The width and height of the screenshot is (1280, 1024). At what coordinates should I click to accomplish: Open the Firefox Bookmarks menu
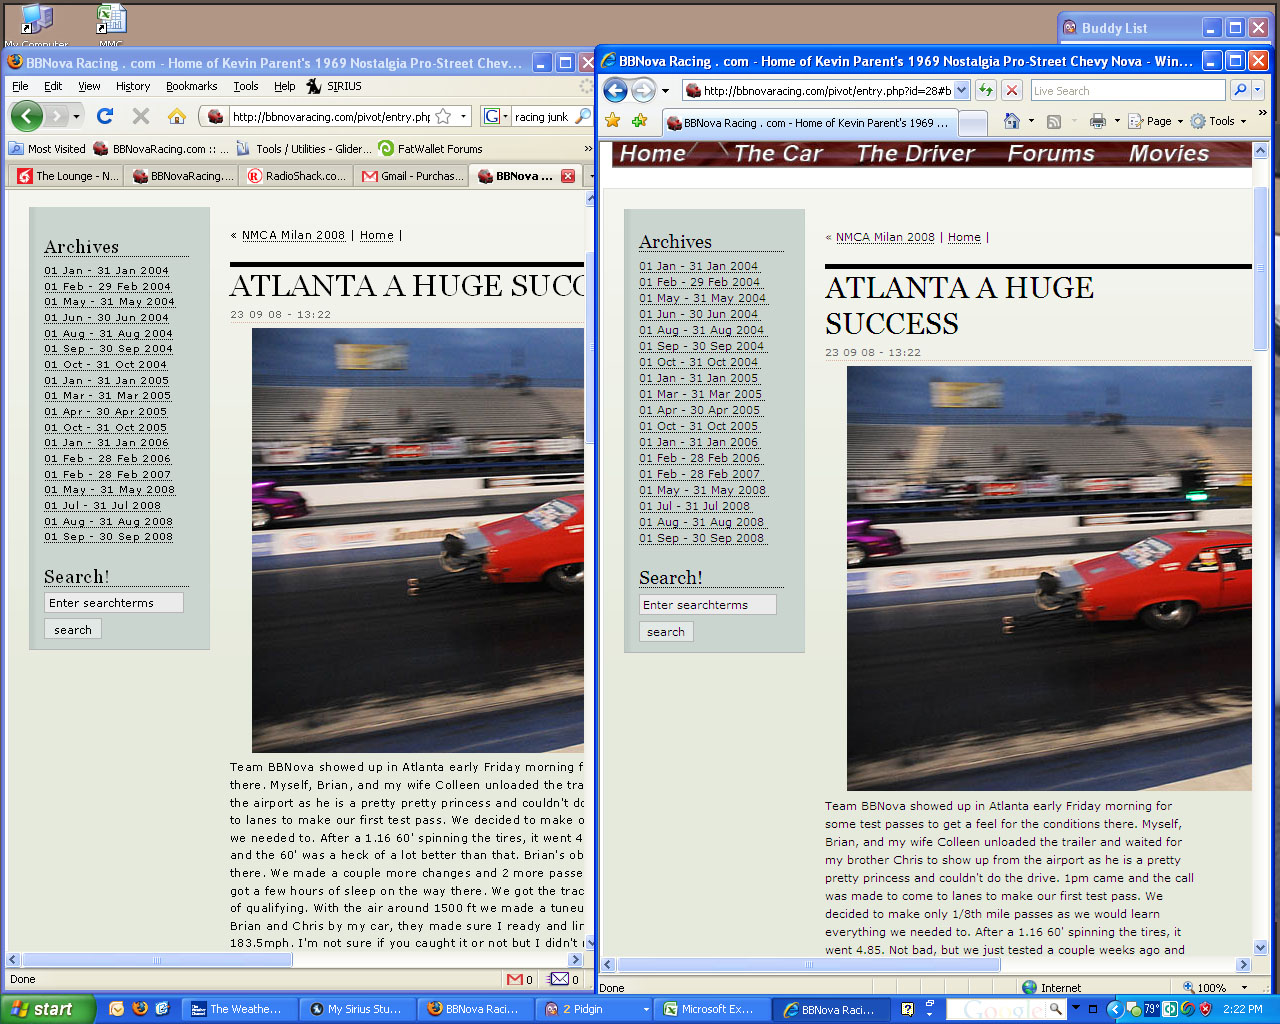click(191, 86)
